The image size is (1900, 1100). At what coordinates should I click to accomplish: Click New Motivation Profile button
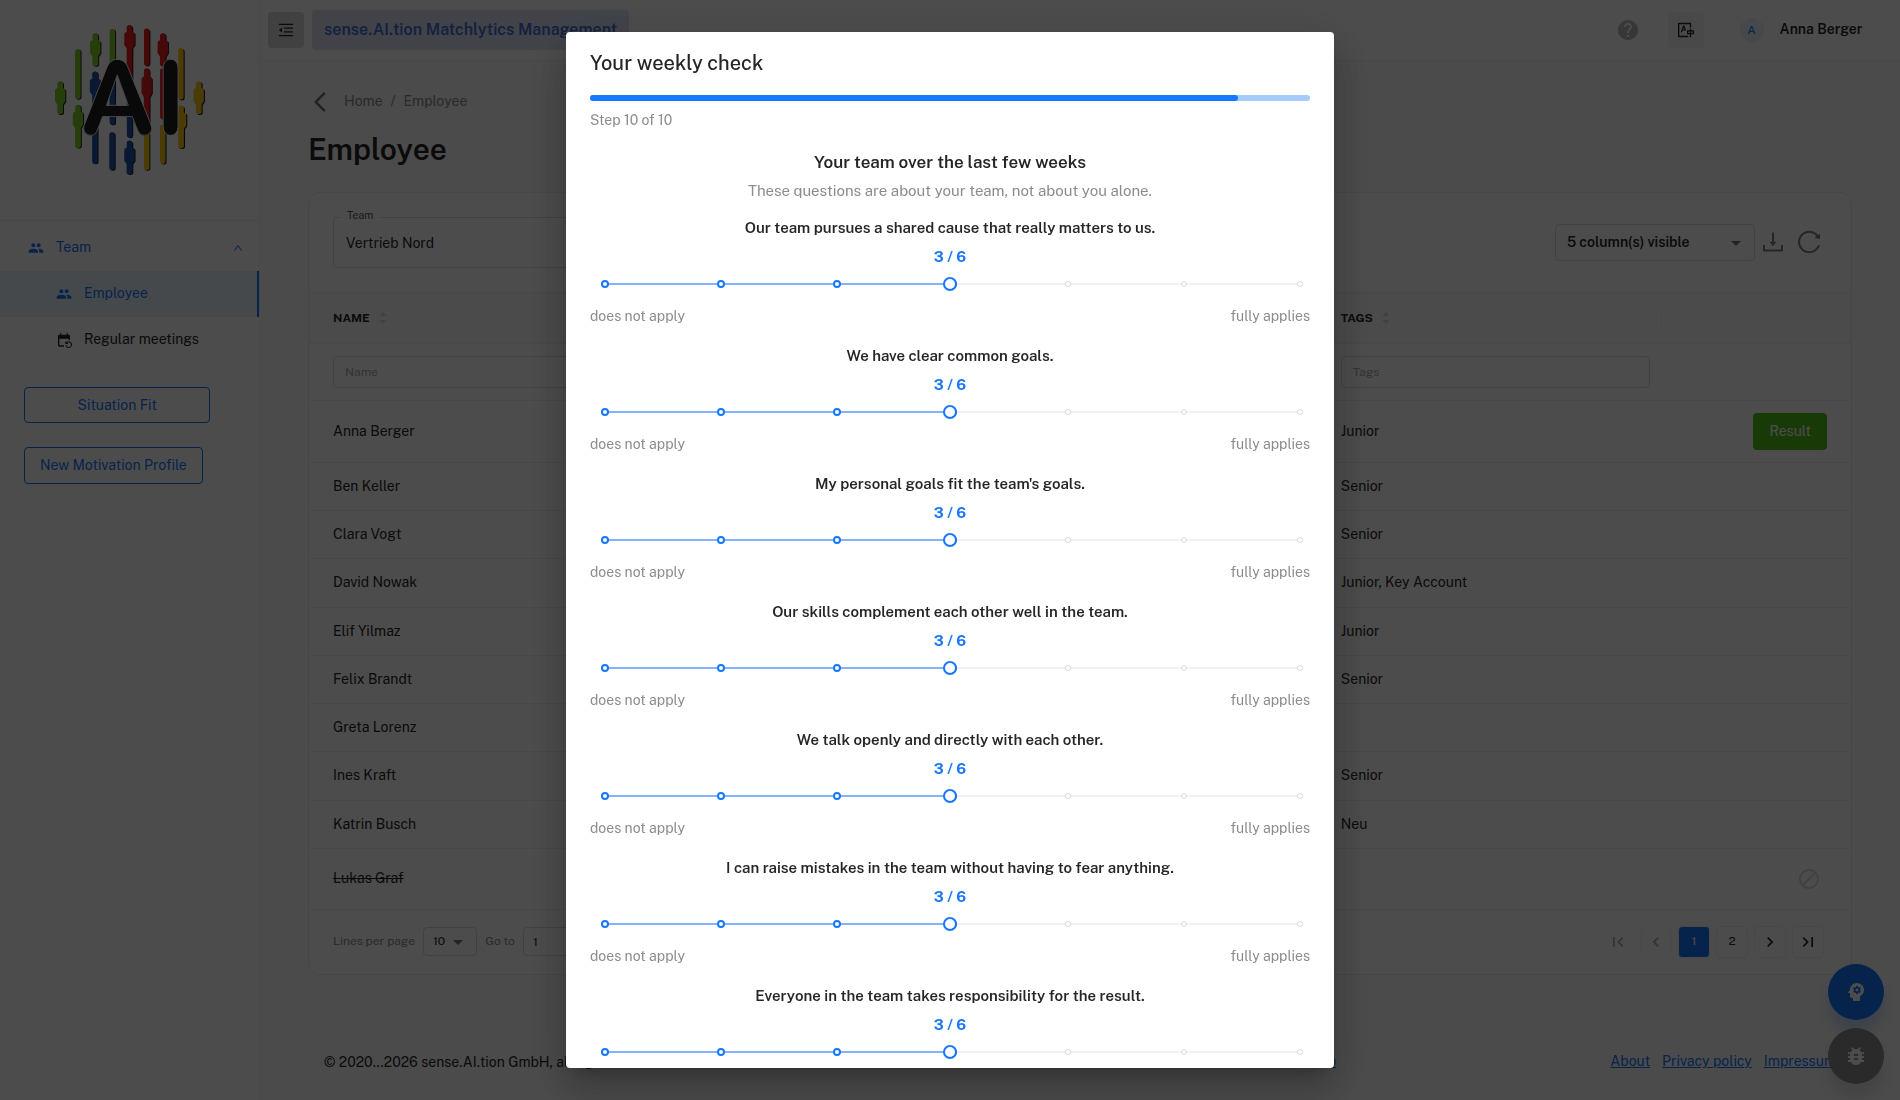tap(113, 465)
